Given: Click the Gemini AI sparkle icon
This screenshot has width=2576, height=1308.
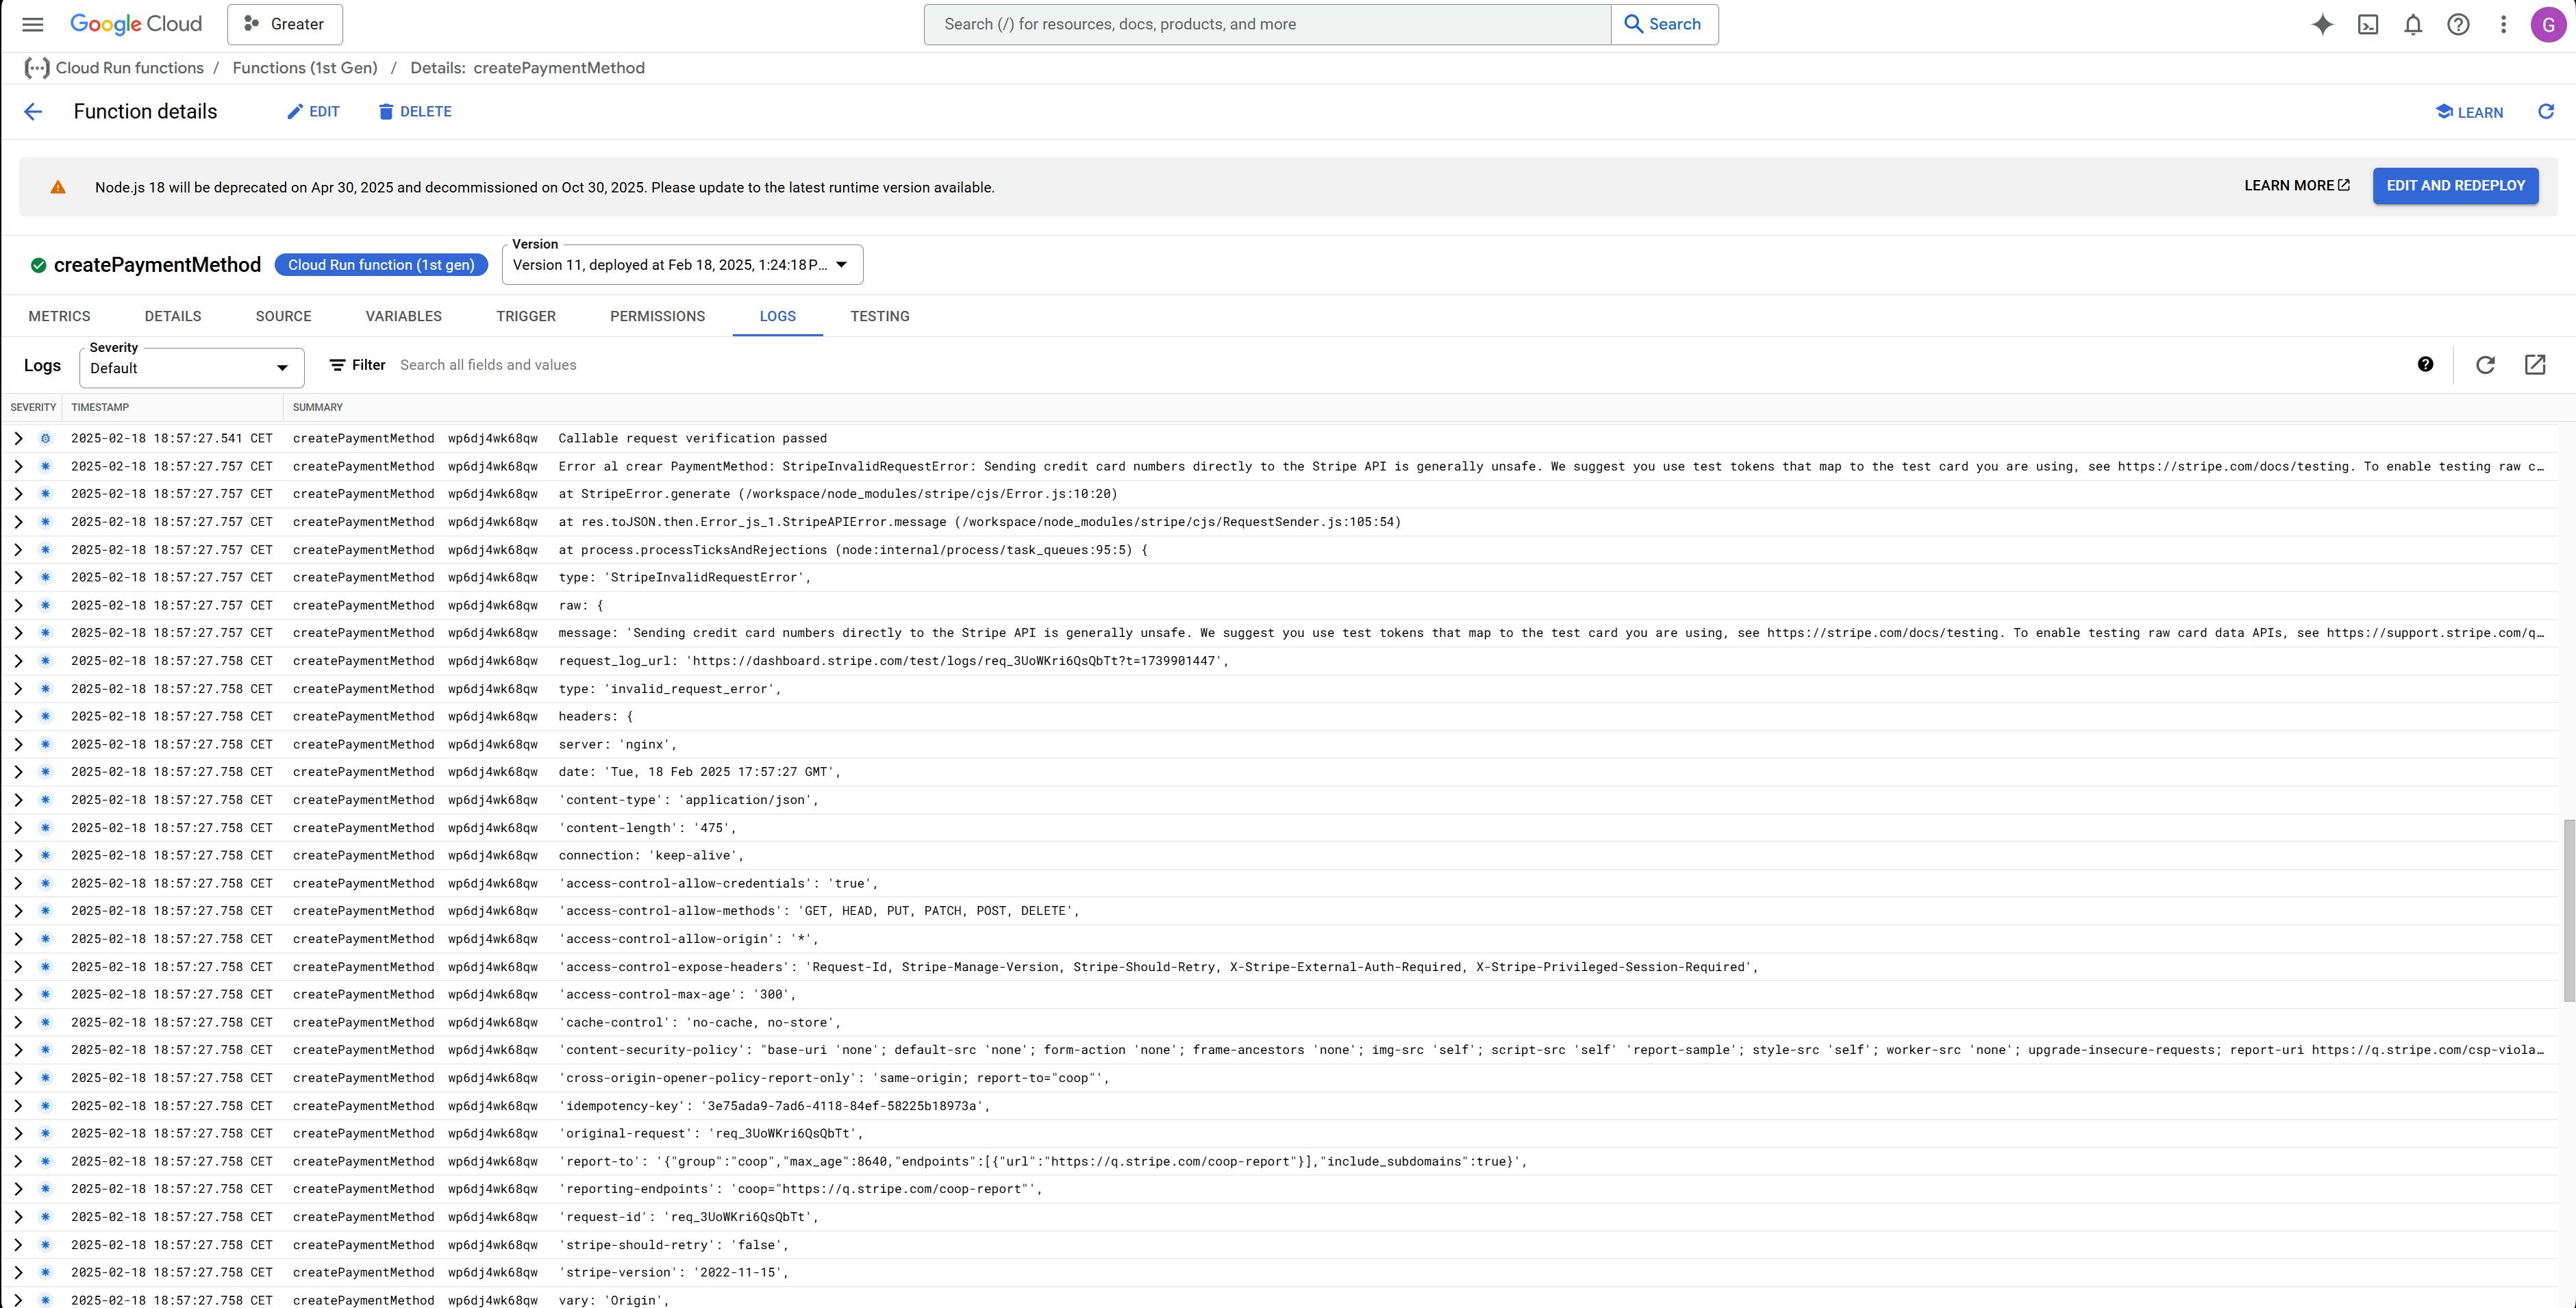Looking at the screenshot, I should coord(2322,24).
